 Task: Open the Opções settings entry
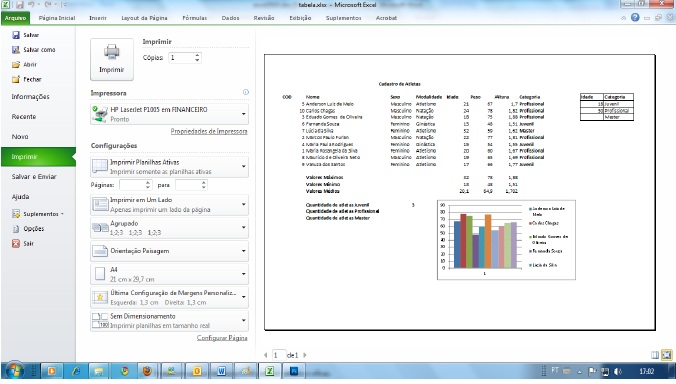28,228
